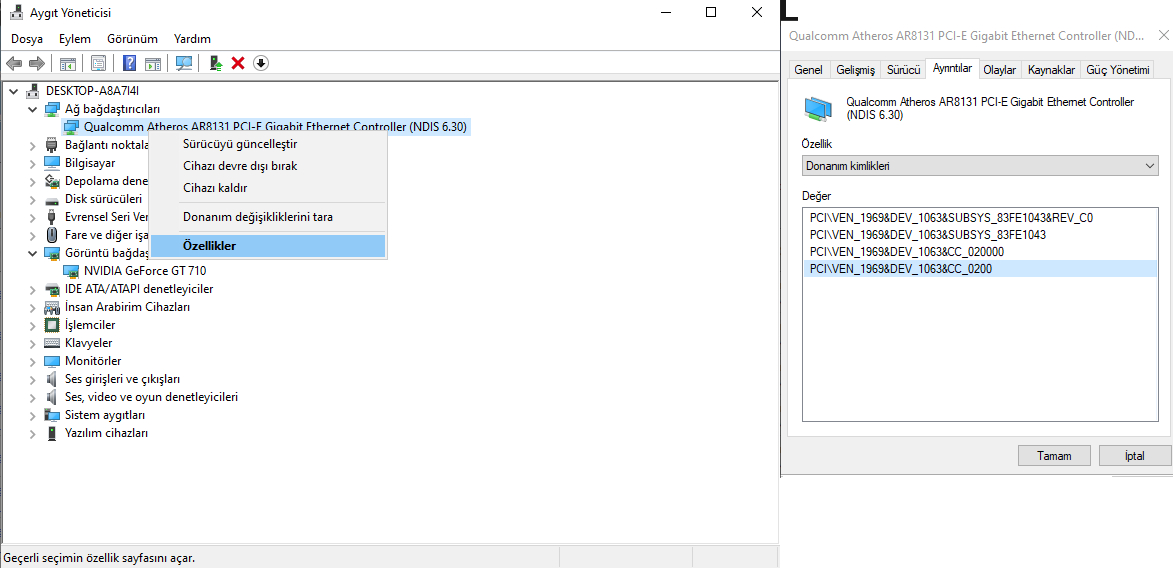This screenshot has height=568, width=1173.
Task: Click the NVIDIA GeForce GT 710 icon
Action: point(72,271)
